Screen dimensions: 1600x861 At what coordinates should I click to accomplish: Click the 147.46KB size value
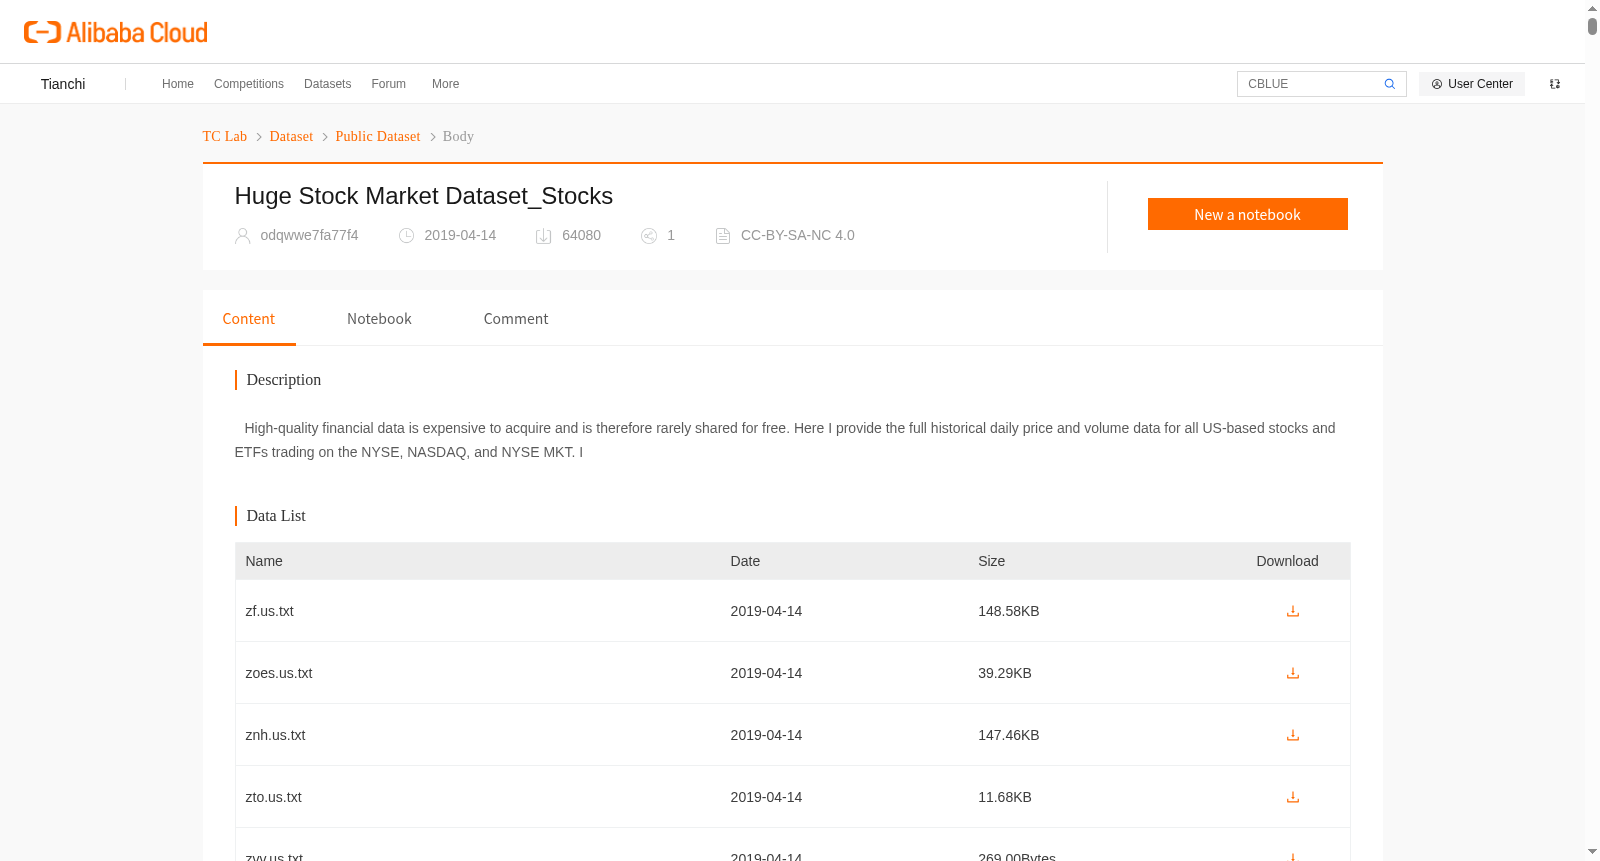point(1009,735)
